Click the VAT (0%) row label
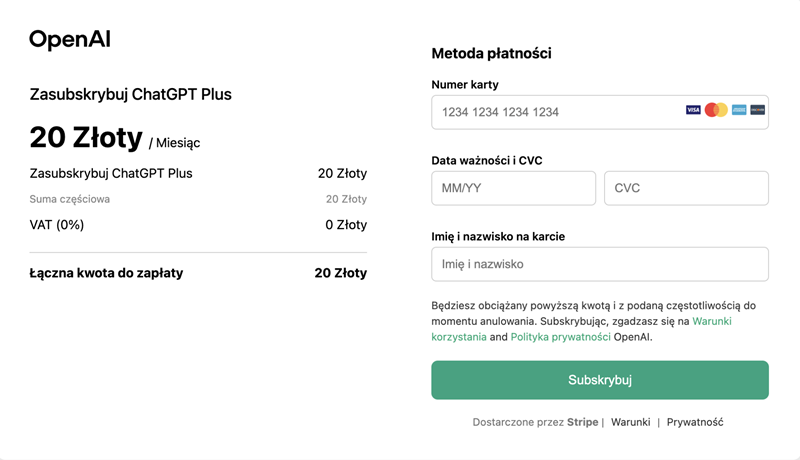This screenshot has height=460, width=800. click(57, 225)
